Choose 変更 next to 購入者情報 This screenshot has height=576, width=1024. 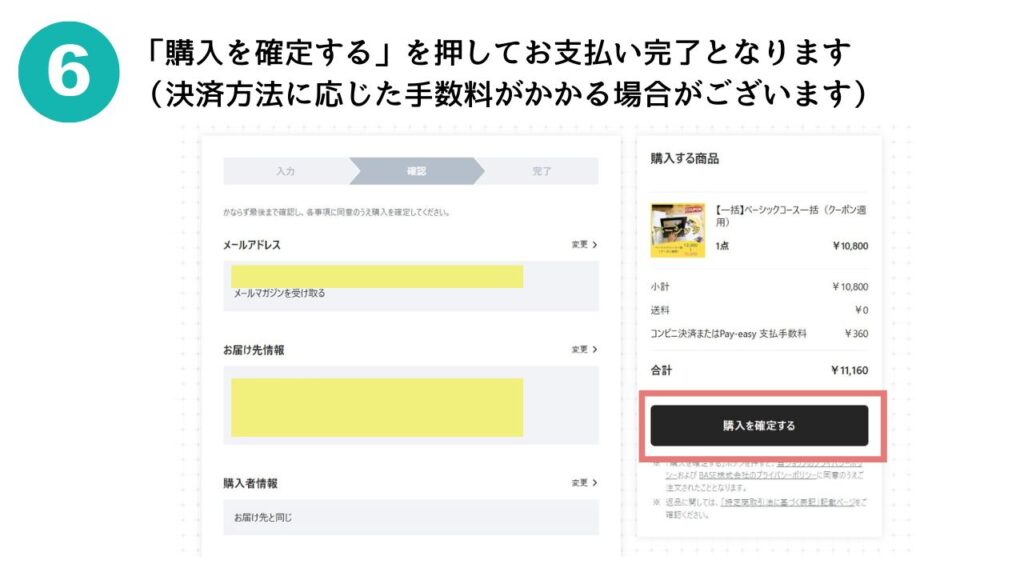[579, 483]
